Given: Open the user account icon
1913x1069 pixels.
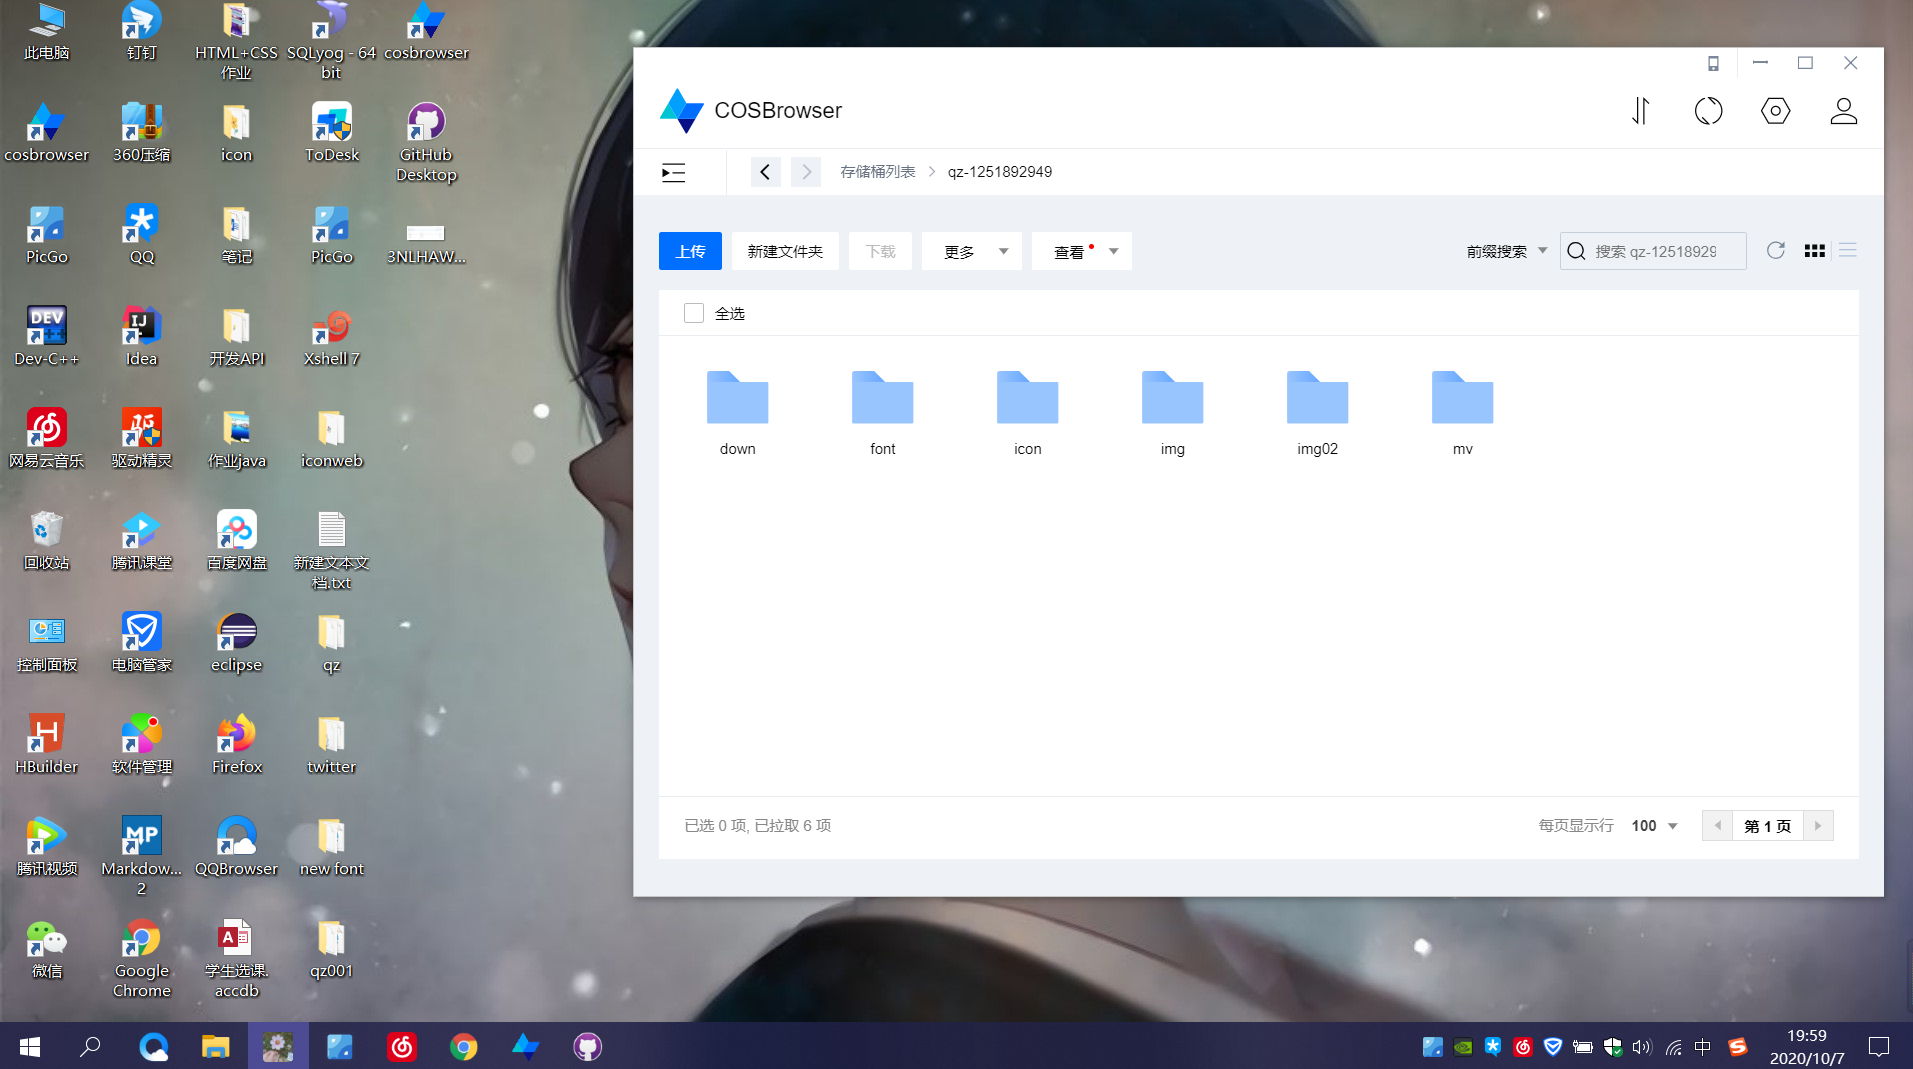Looking at the screenshot, I should (x=1843, y=111).
